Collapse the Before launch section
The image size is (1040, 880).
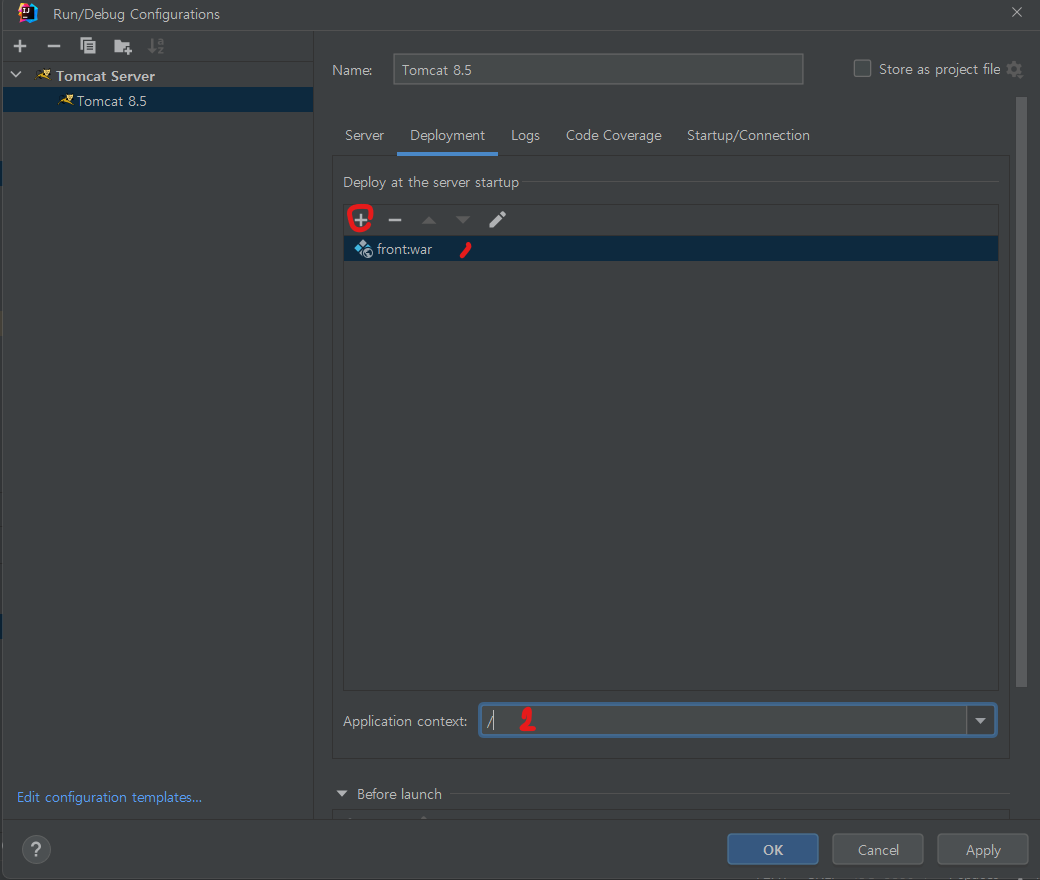pos(342,794)
